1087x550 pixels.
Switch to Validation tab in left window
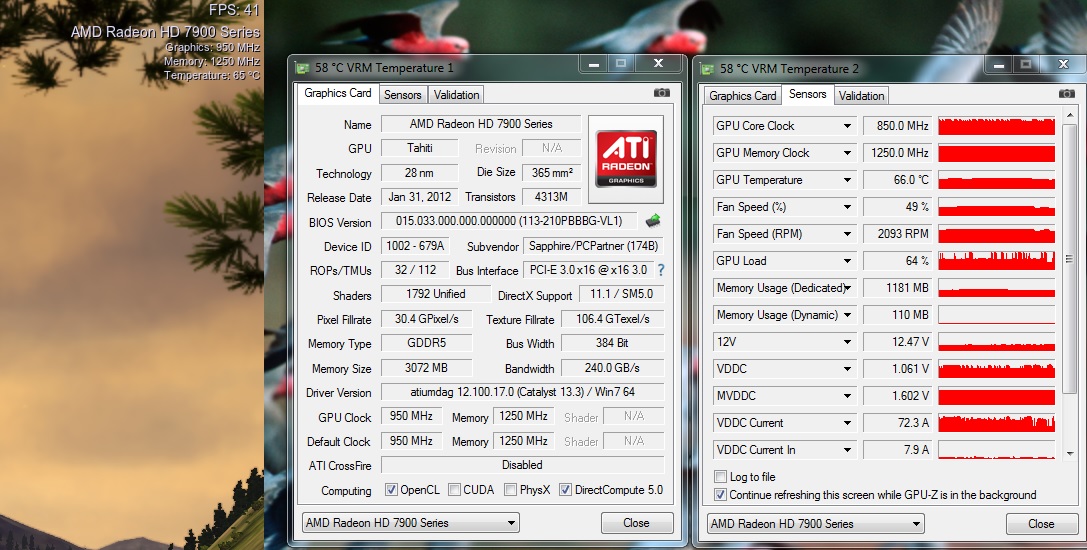[x=456, y=95]
